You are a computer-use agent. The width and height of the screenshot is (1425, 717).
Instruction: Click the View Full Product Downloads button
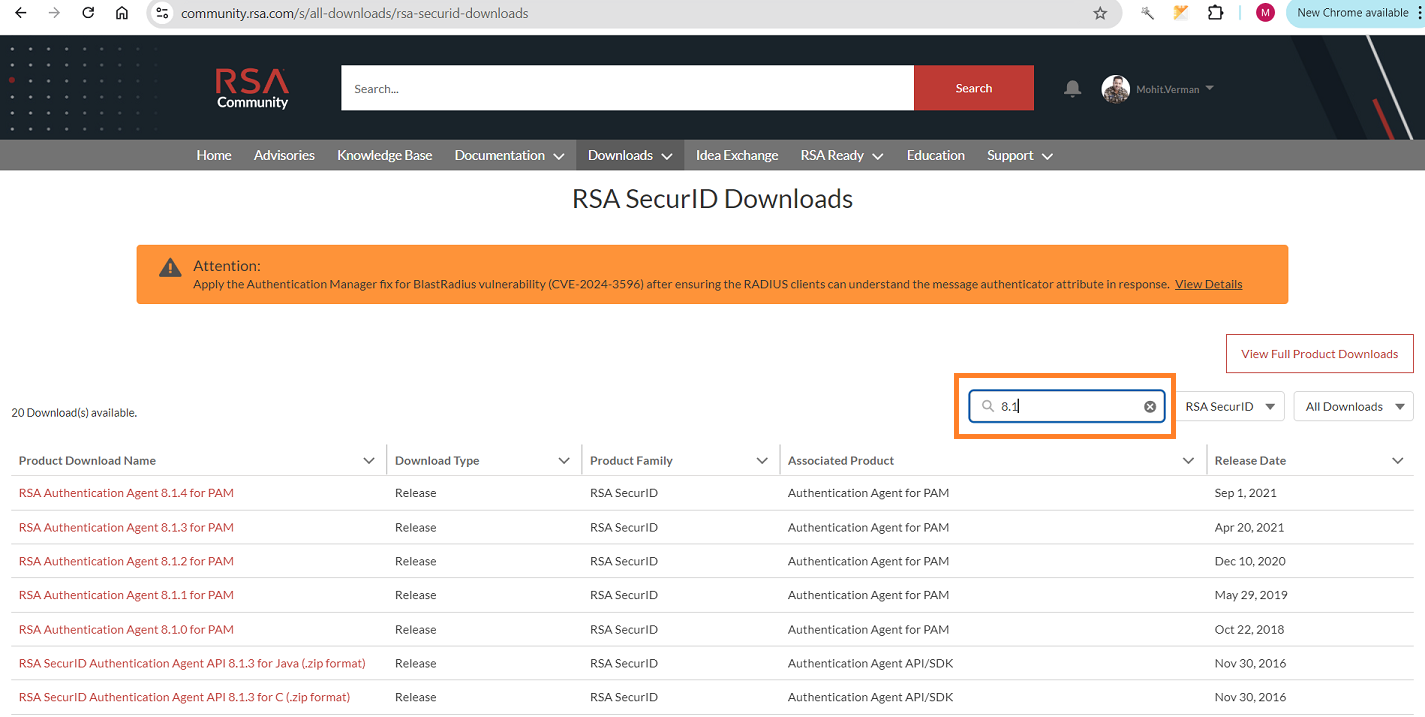[1319, 353]
